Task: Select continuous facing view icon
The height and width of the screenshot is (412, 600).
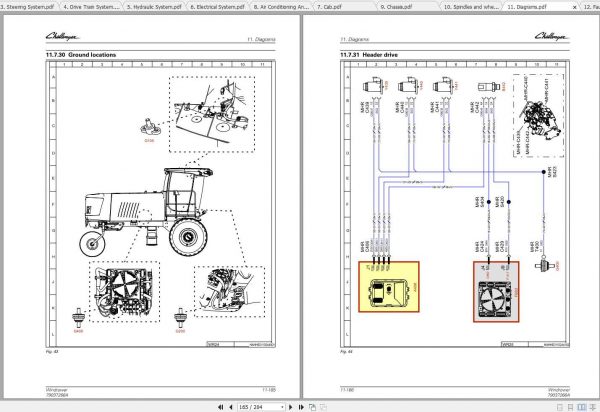Action: 593,407
